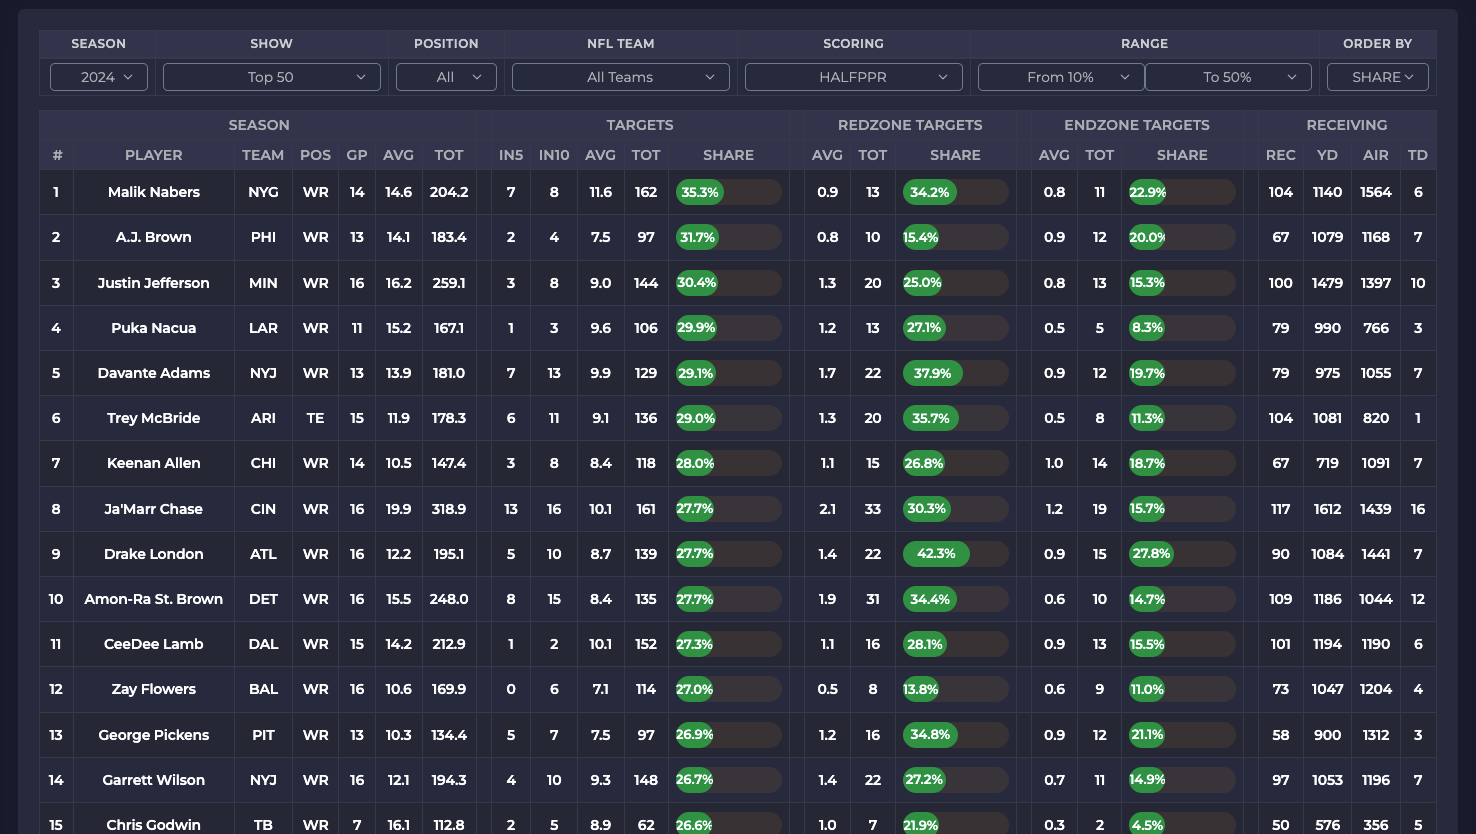Image resolution: width=1476 pixels, height=834 pixels.
Task: Click the YD column header
Action: pyautogui.click(x=1328, y=155)
